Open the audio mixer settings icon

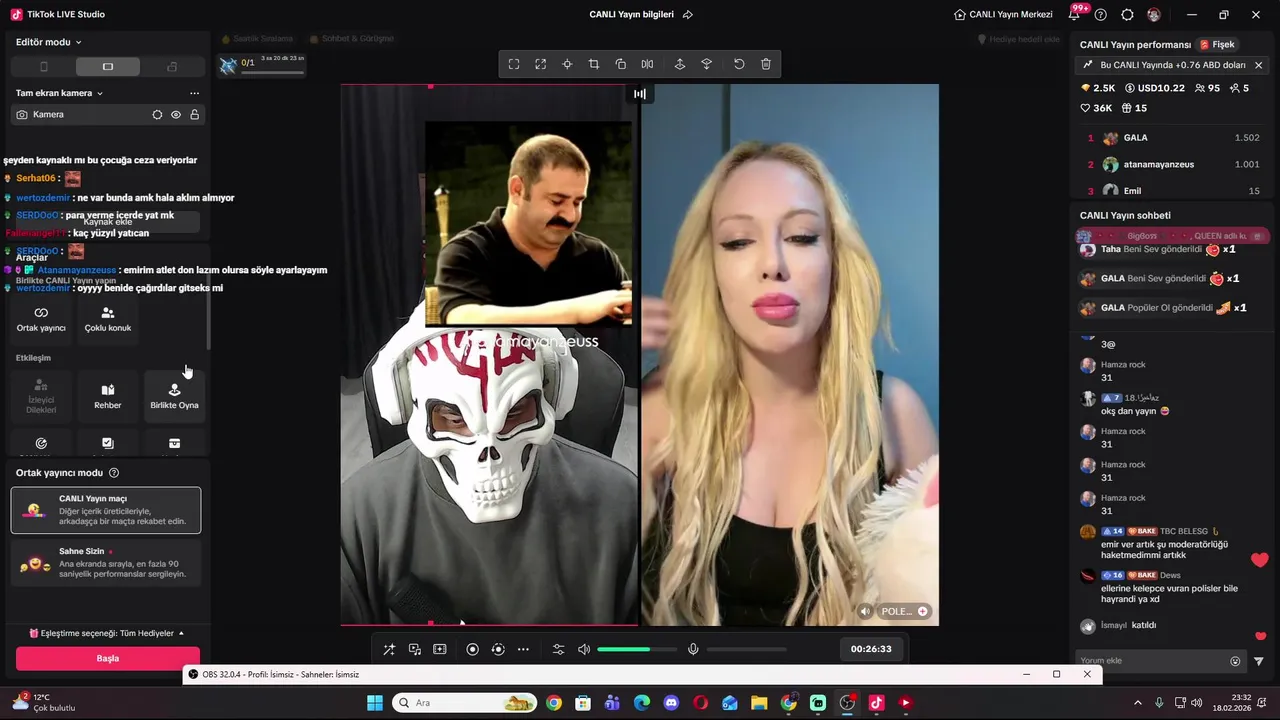tap(559, 649)
